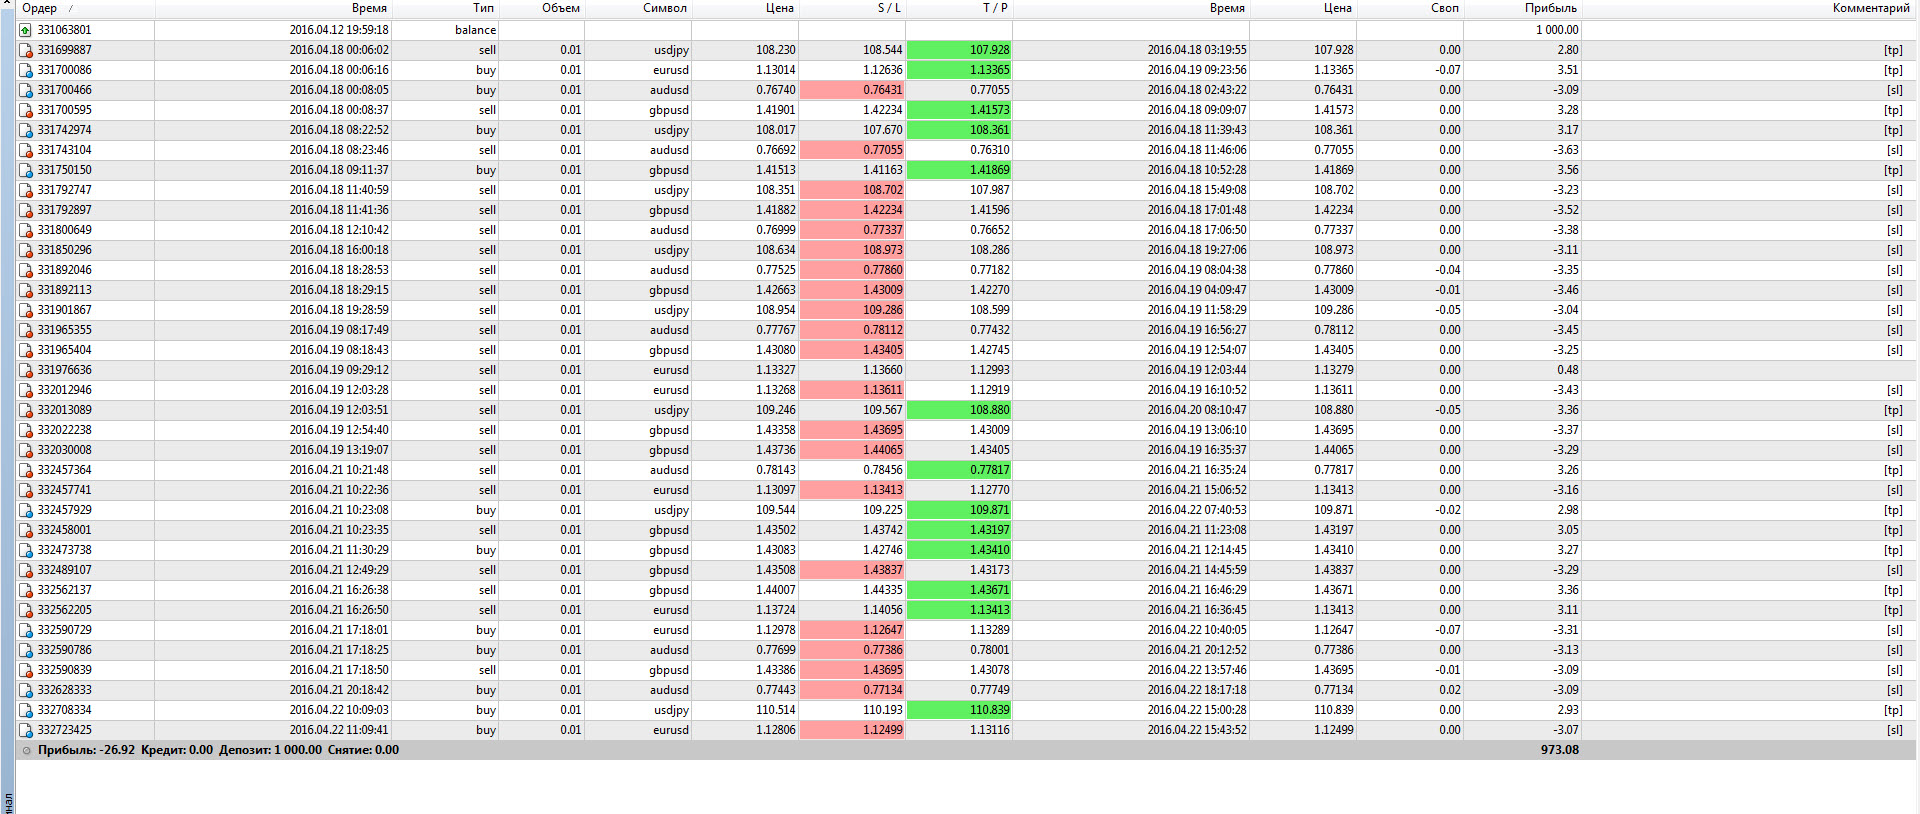Click the order icon next to 331792747
This screenshot has height=814, width=1920.
point(26,190)
